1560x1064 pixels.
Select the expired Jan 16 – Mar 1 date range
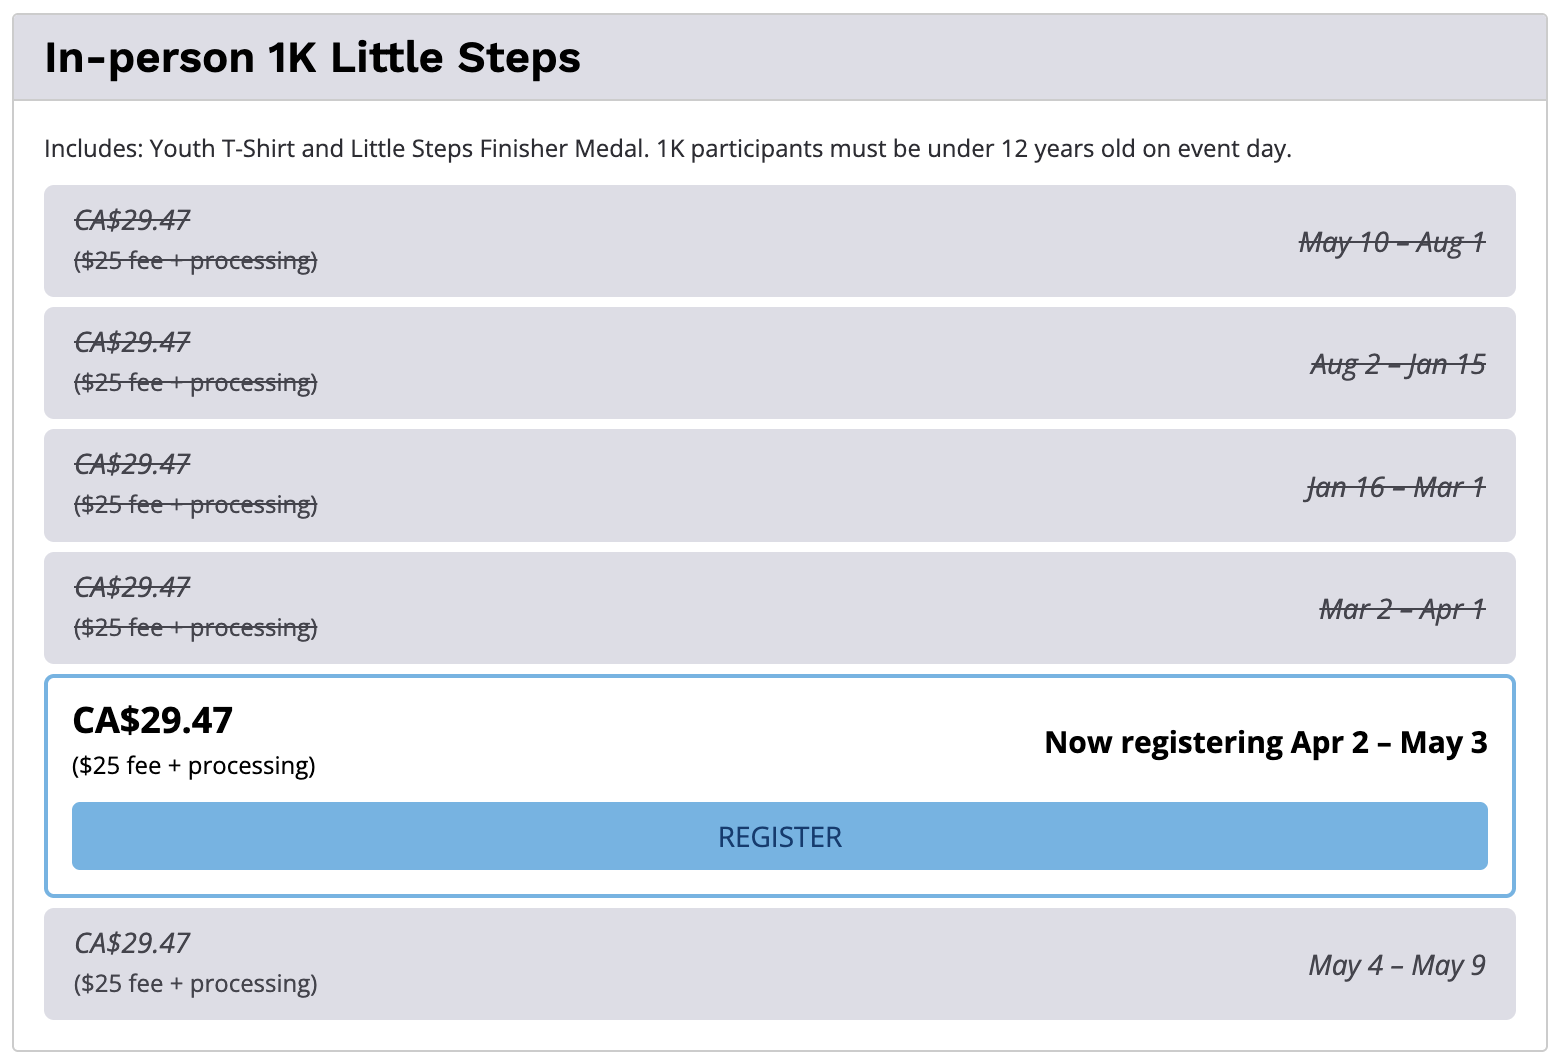point(1395,487)
